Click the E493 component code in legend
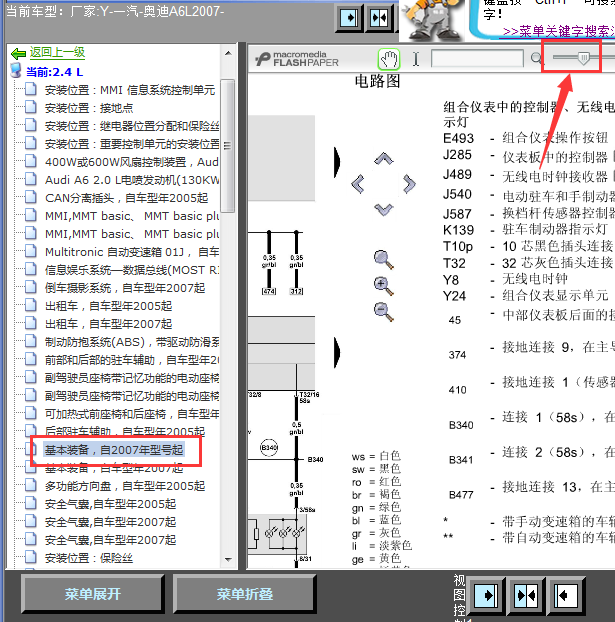Image resolution: width=615 pixels, height=622 pixels. click(x=458, y=138)
